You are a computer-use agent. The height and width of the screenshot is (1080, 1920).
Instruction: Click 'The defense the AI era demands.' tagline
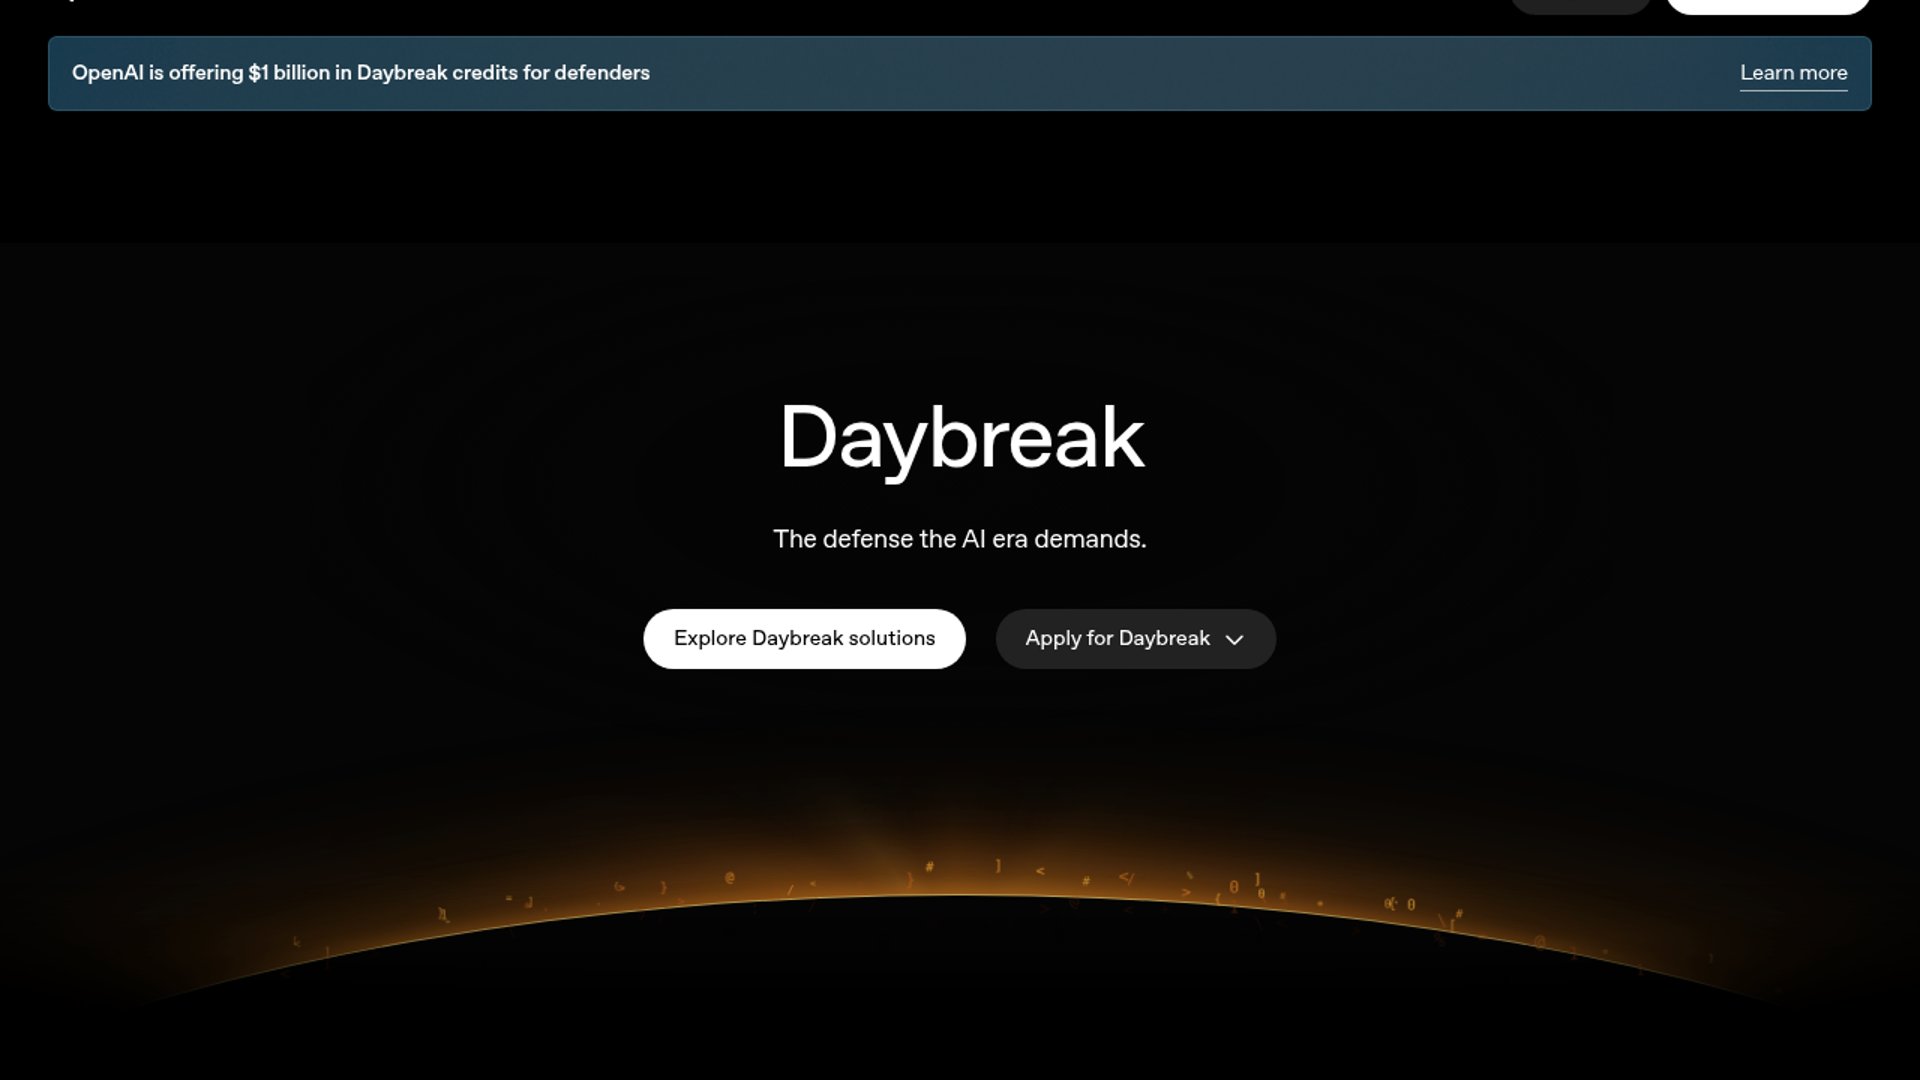tap(960, 539)
